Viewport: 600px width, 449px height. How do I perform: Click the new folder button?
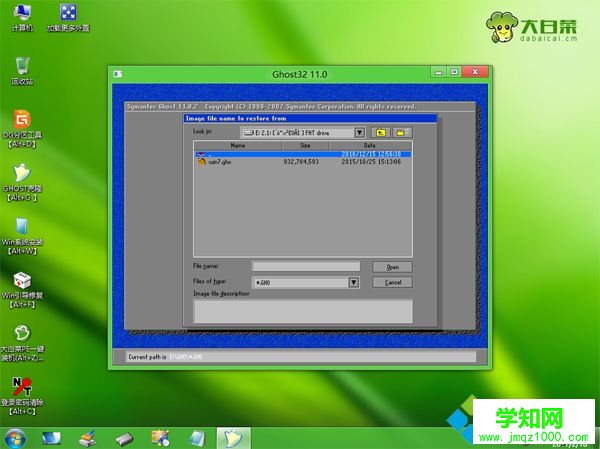click(x=401, y=132)
